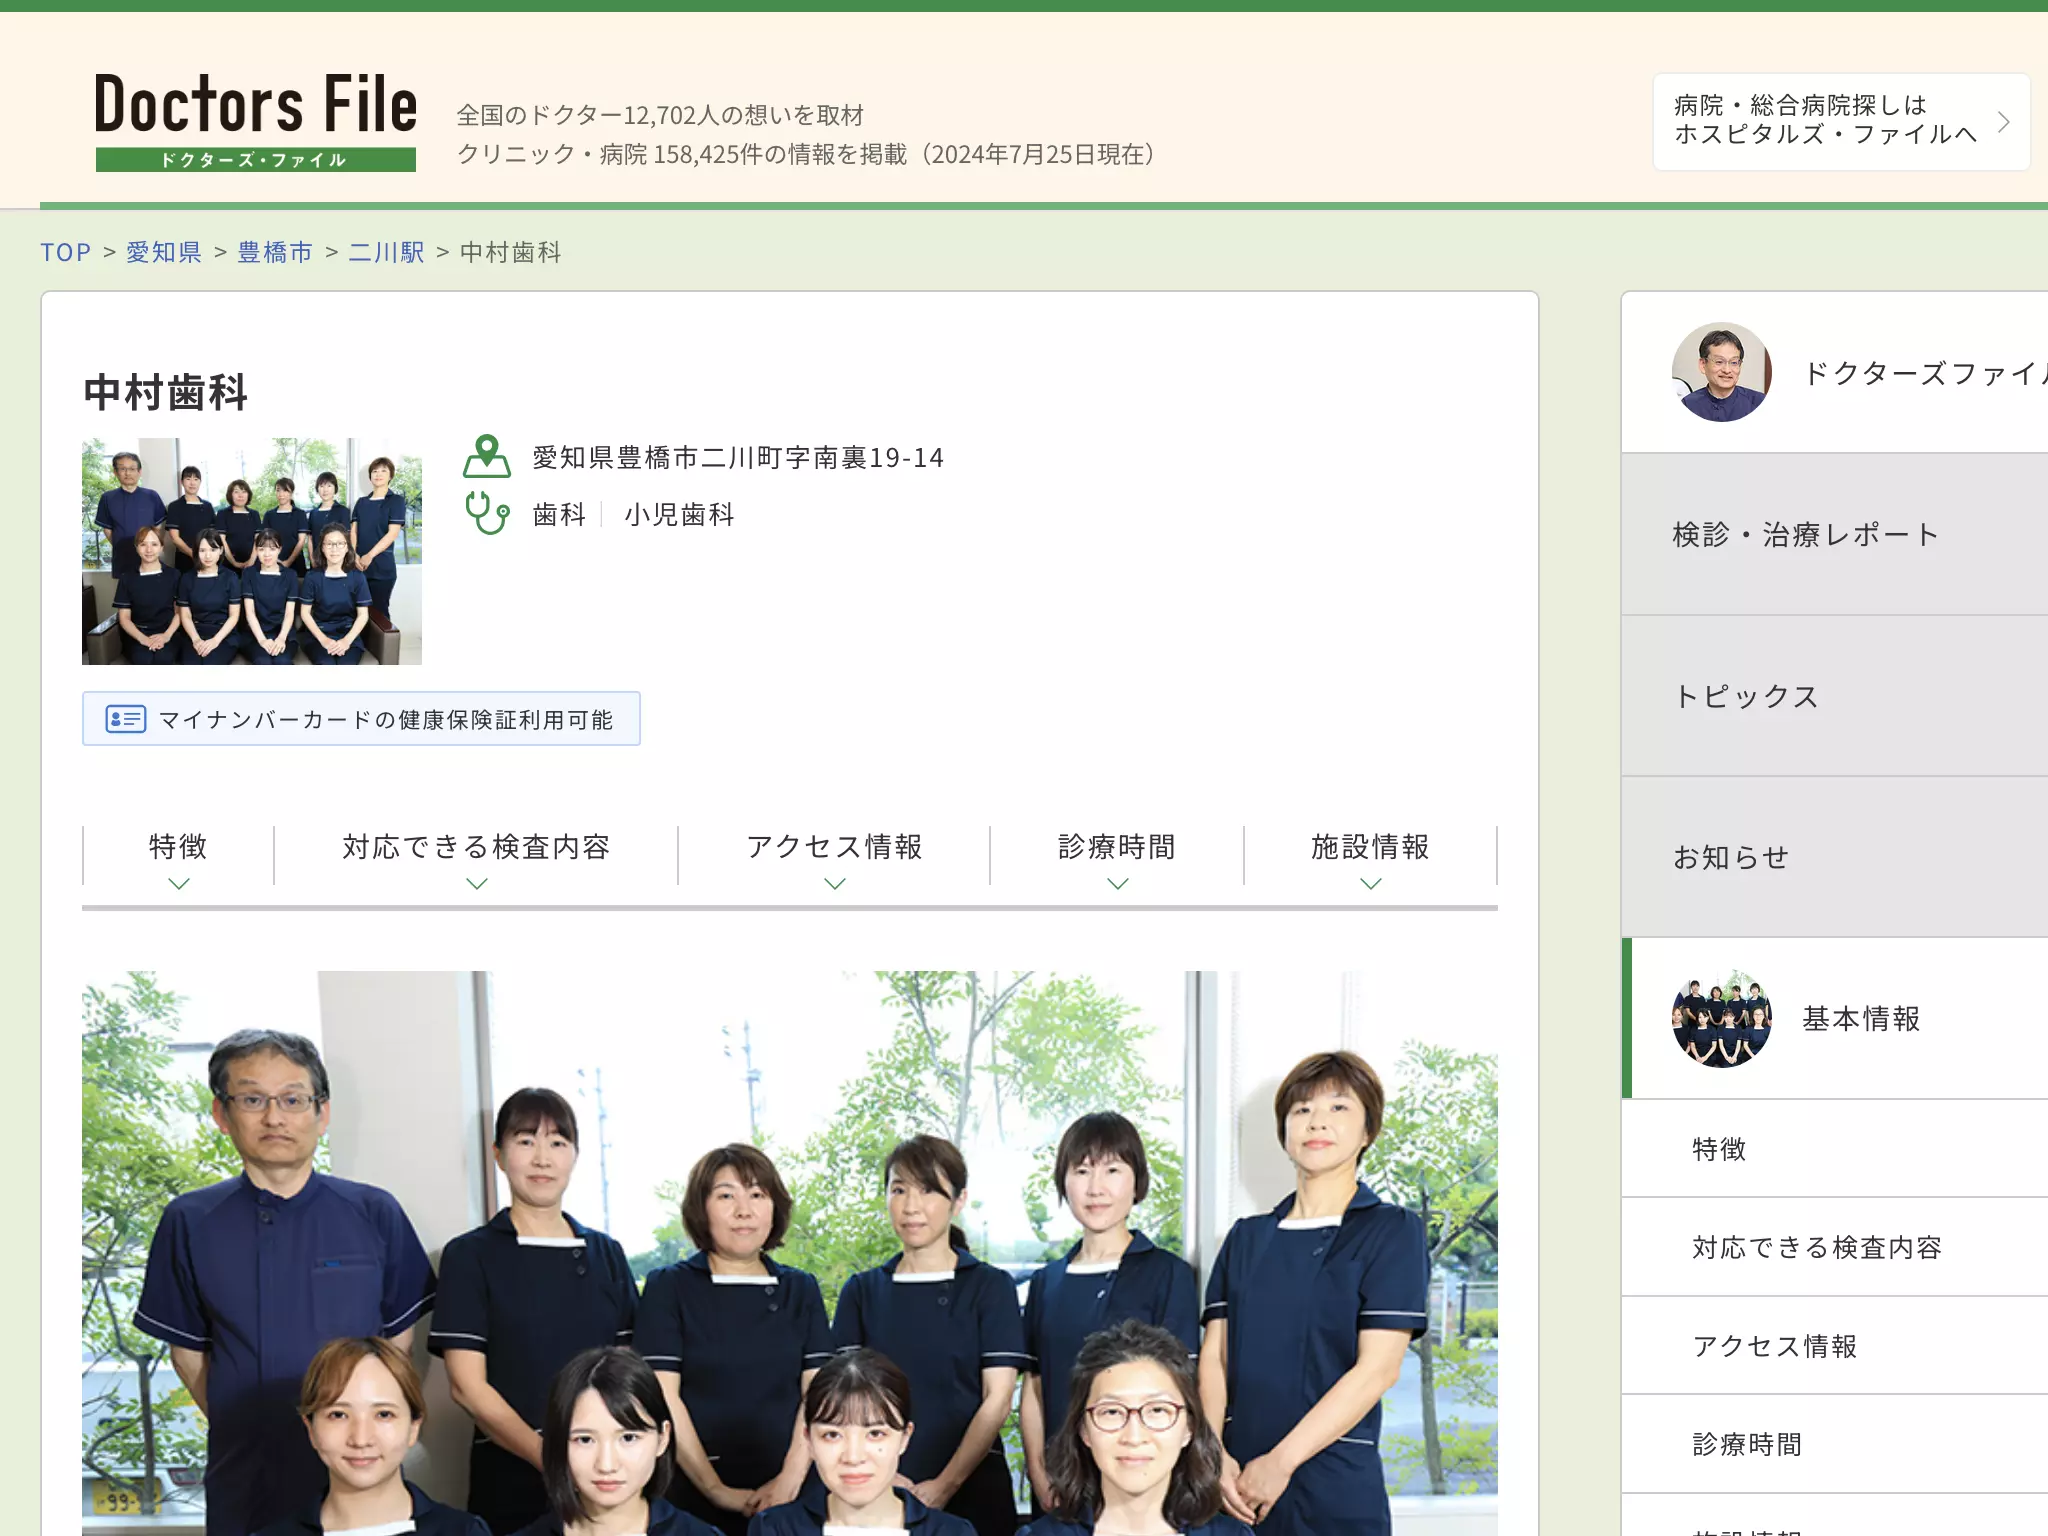Click the large staff group photo
The image size is (2048, 1536).
[x=790, y=1253]
